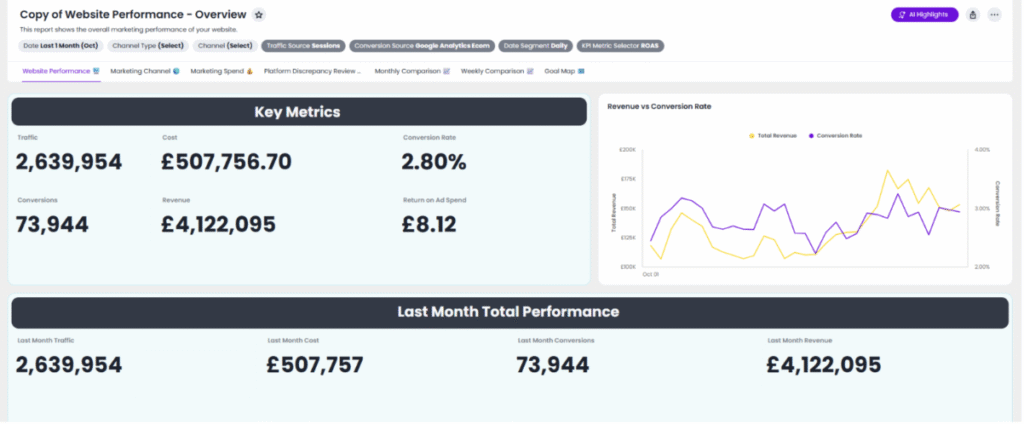Go to the Marketing Spend tab

point(222,71)
